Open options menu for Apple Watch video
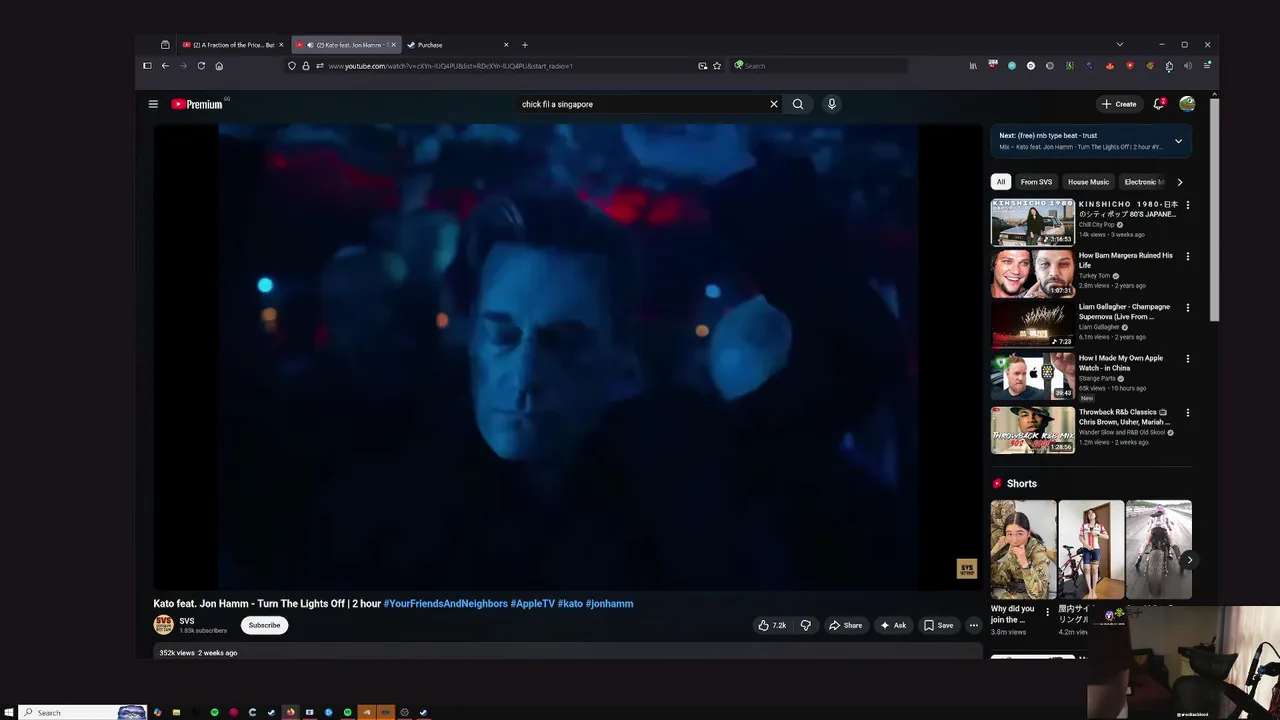The image size is (1280, 720). pyautogui.click(x=1188, y=359)
